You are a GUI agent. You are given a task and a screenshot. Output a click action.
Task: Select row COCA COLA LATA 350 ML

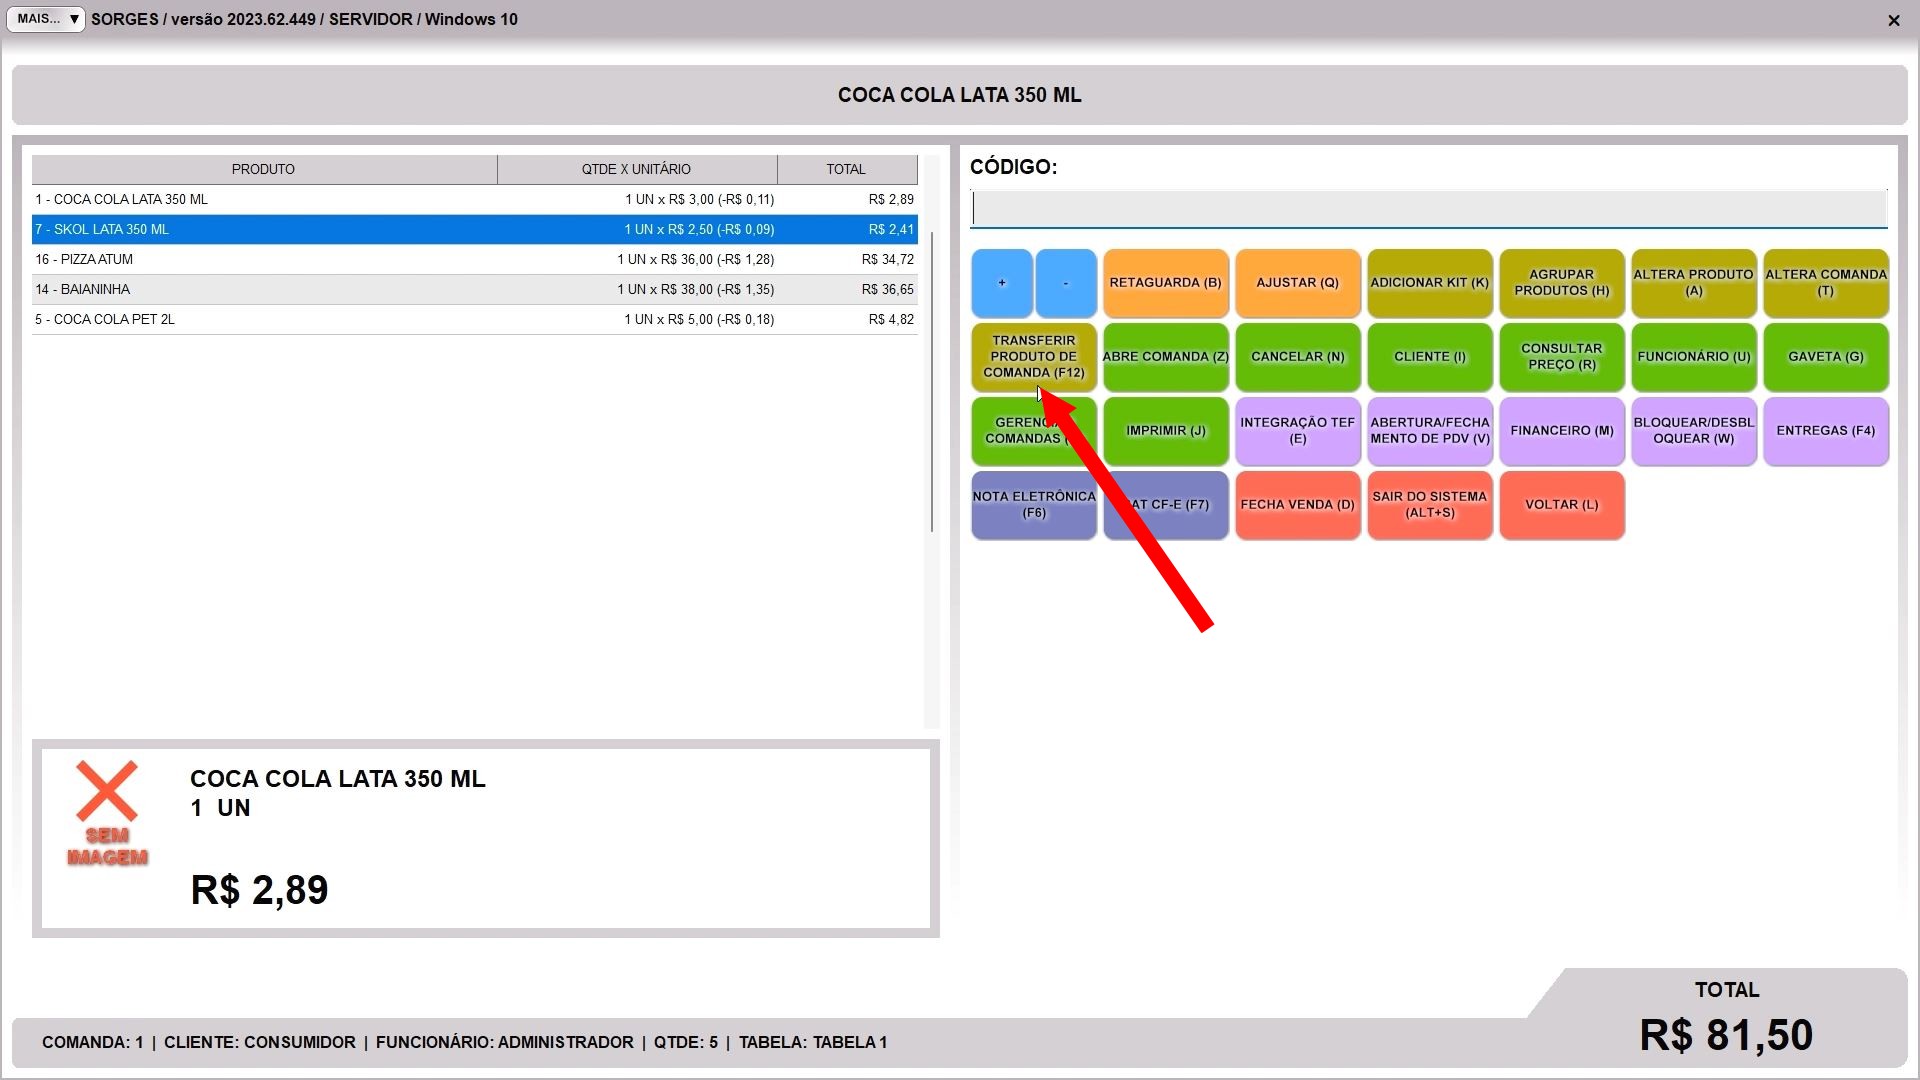click(475, 200)
